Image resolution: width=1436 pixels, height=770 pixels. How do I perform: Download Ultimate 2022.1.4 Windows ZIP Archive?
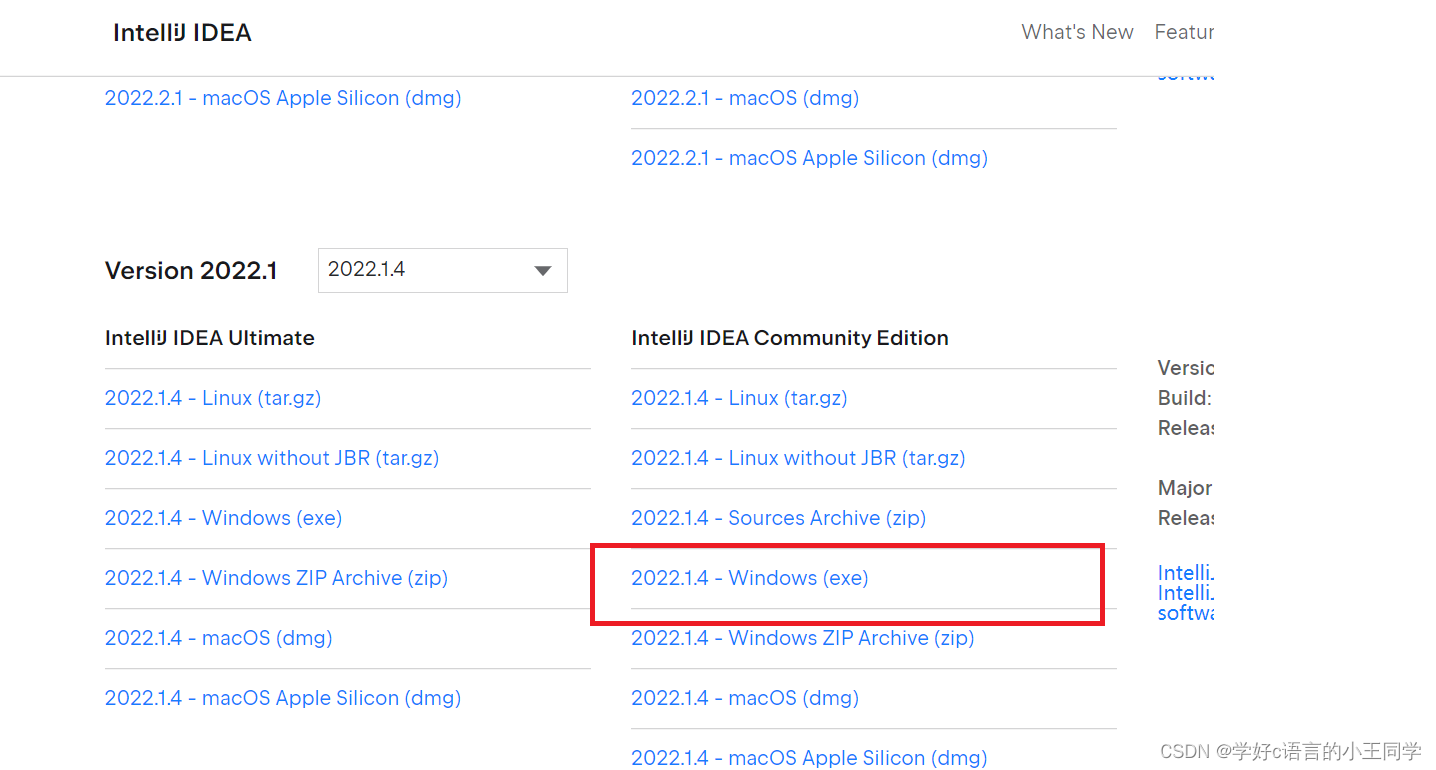[276, 578]
